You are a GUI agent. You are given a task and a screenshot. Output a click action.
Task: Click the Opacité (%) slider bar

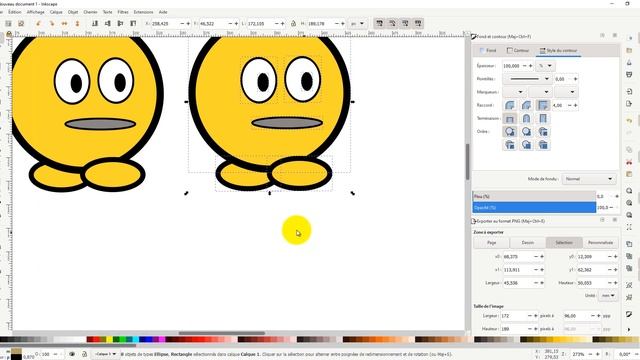point(534,207)
